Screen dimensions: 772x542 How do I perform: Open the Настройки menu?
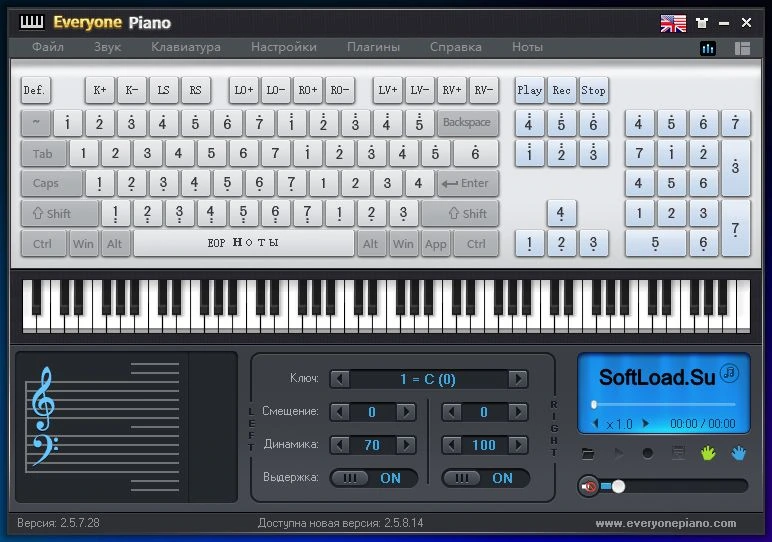click(x=284, y=47)
